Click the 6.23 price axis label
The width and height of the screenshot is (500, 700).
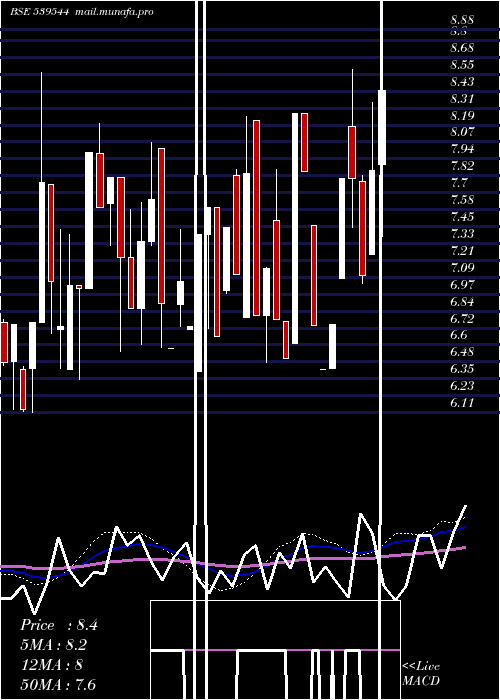pyautogui.click(x=462, y=386)
